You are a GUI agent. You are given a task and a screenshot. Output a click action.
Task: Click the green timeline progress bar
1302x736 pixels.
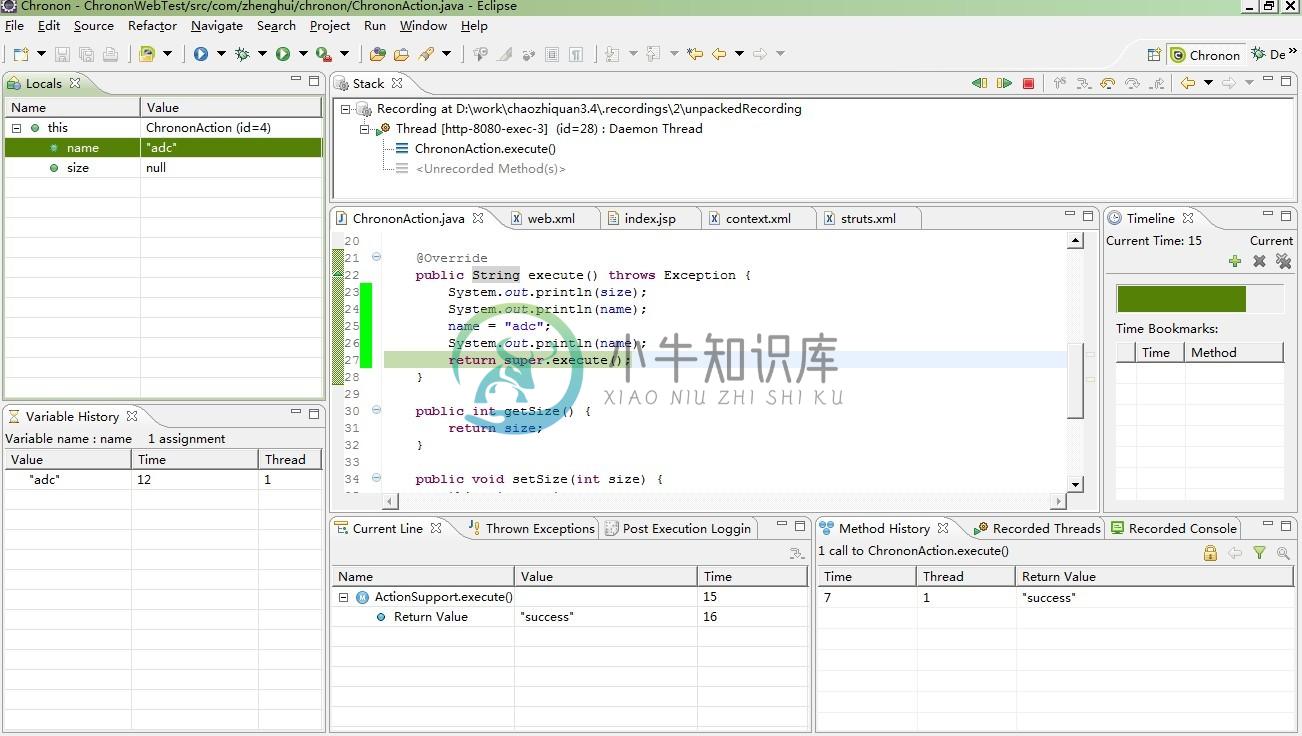pos(1181,299)
